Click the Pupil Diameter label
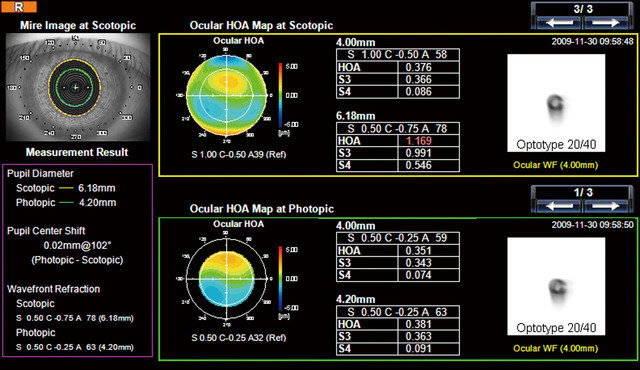 [x=40, y=173]
